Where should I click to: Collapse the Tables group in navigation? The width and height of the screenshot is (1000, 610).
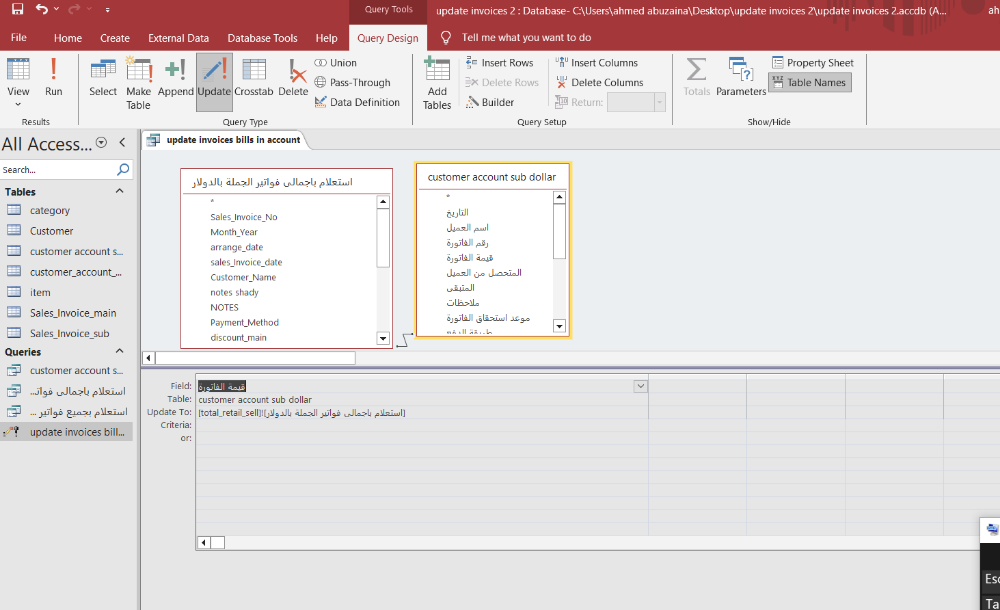pyautogui.click(x=120, y=192)
